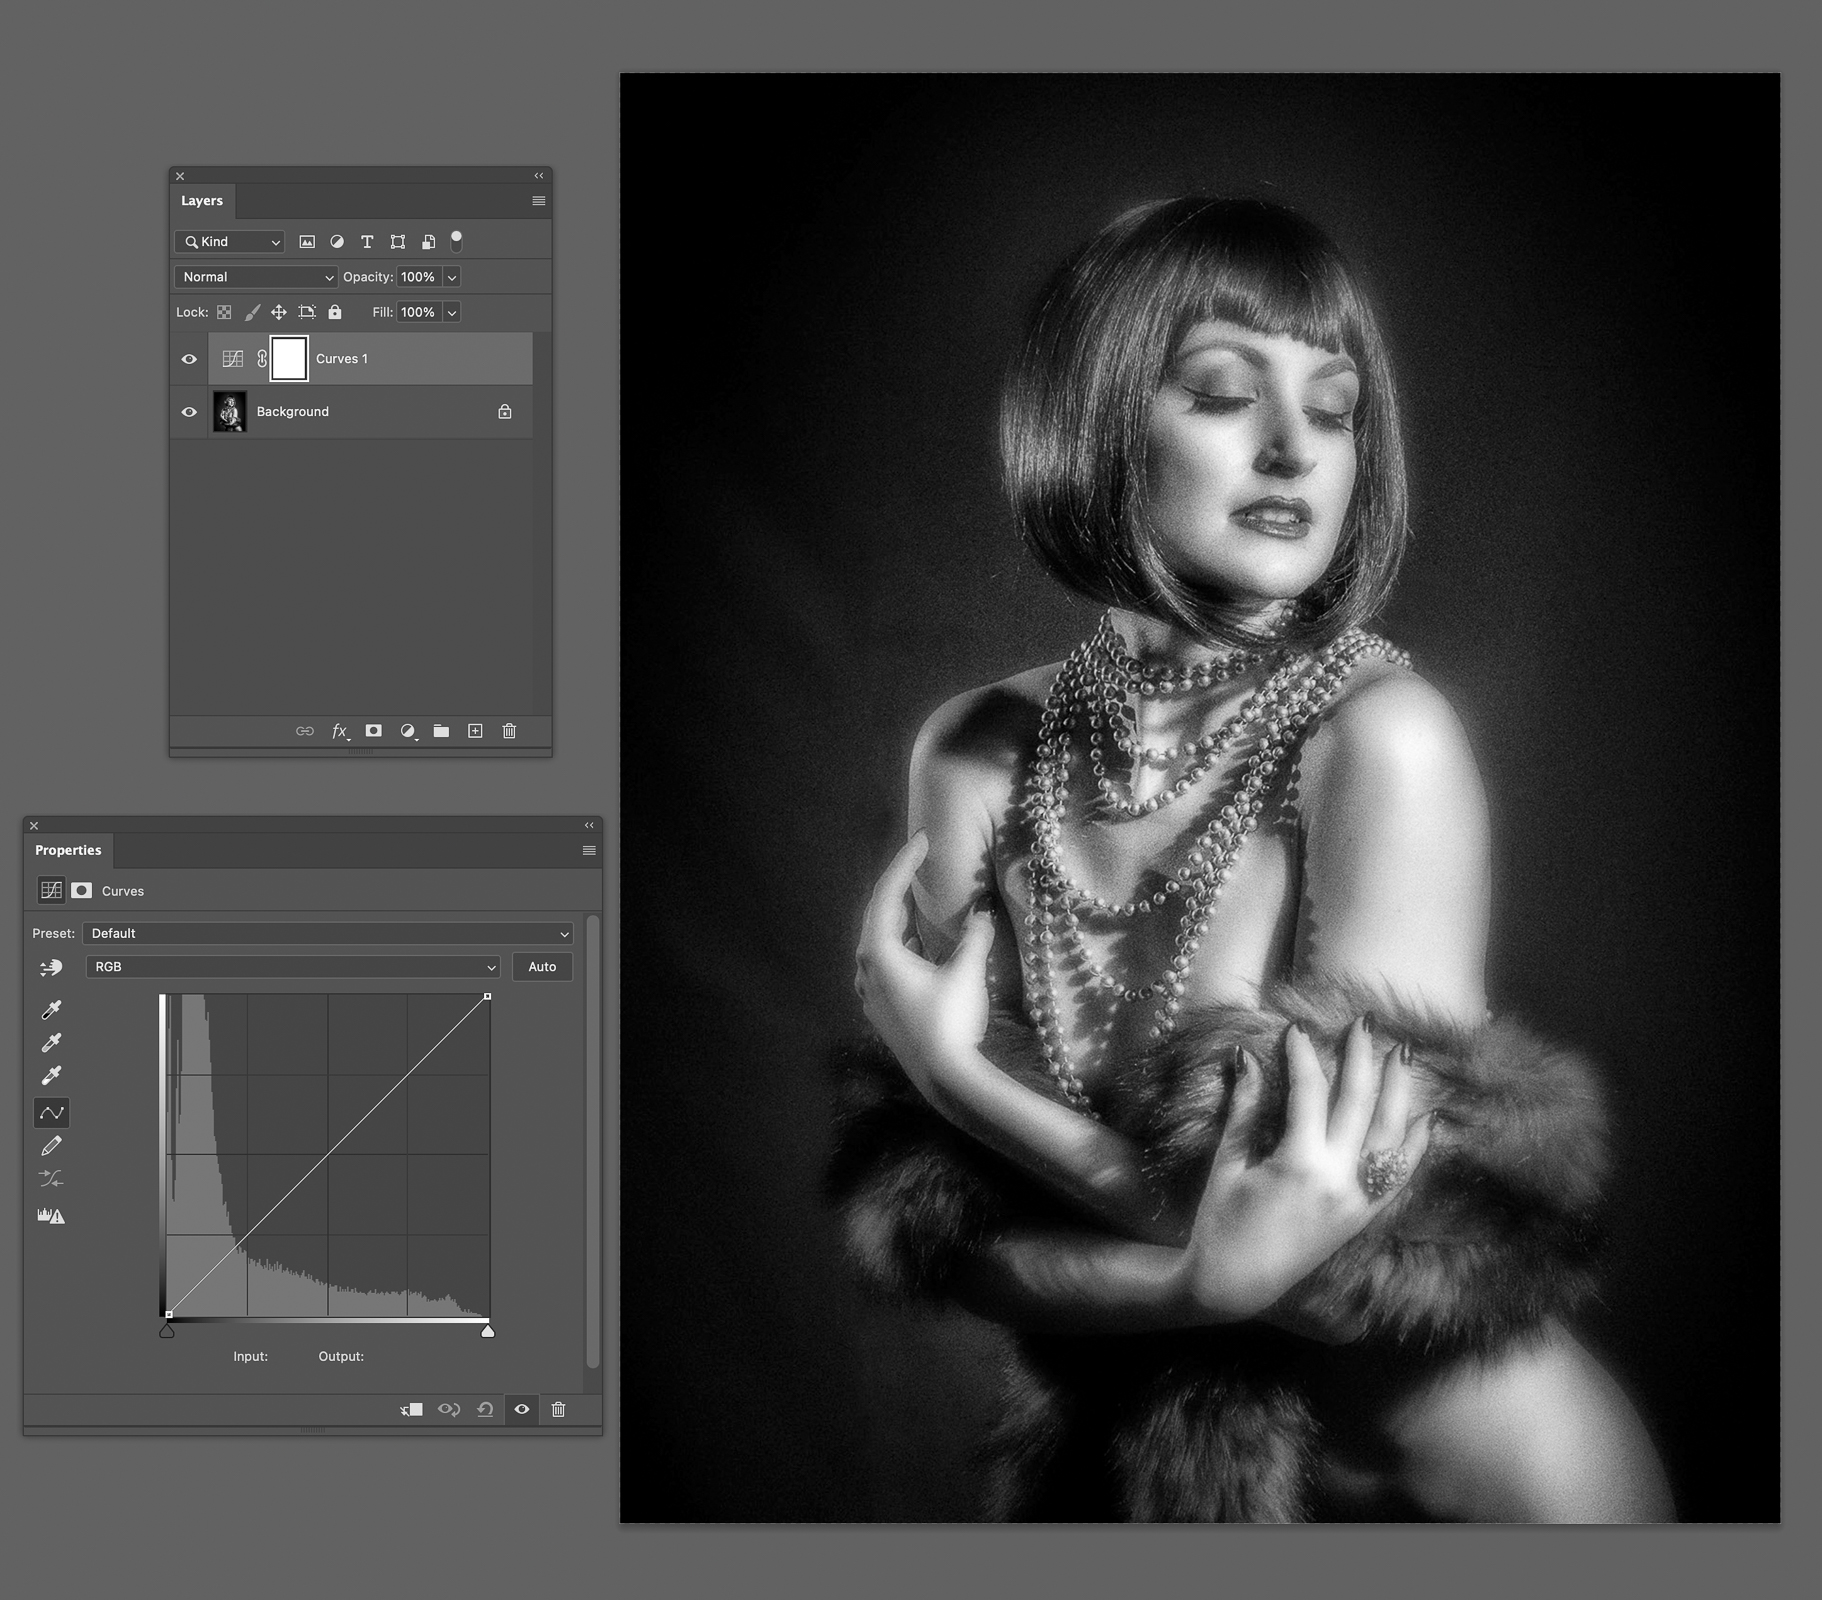Reset the Curves adjustment to defaults

(x=485, y=1409)
